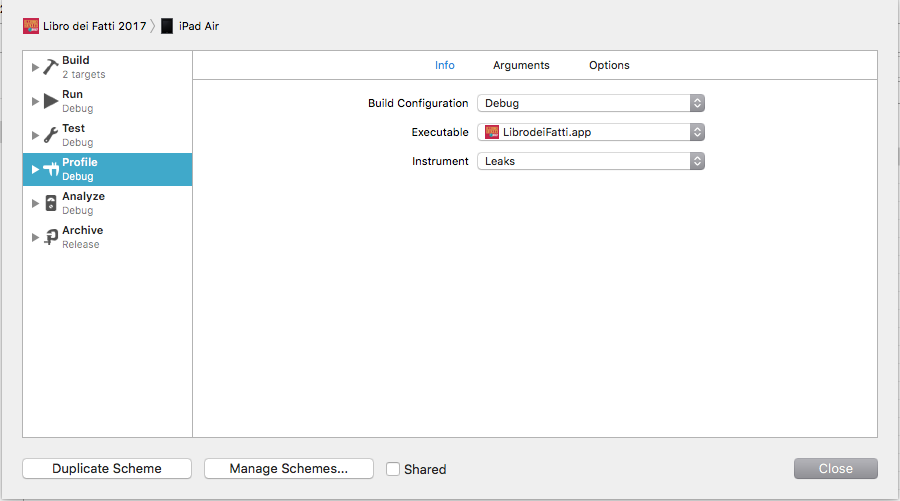Toggle the Shared checkbox
The image size is (900, 501).
click(393, 469)
